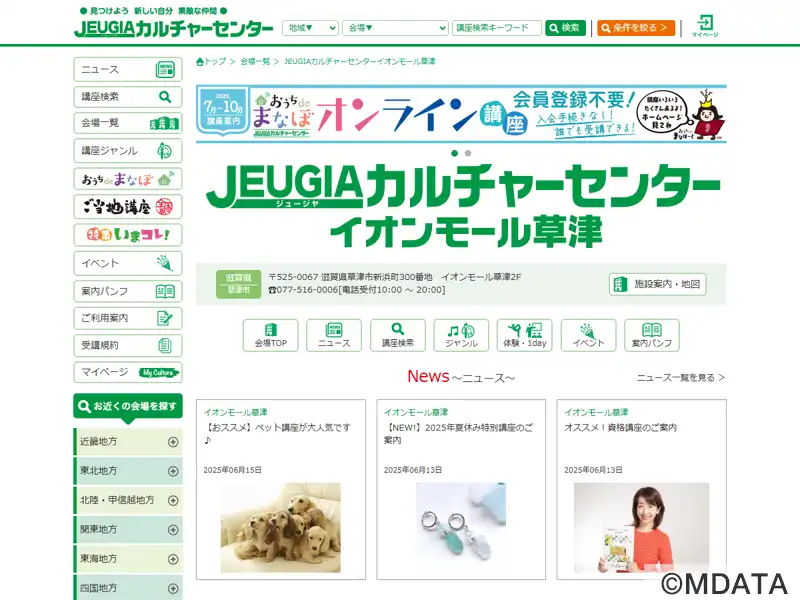Viewport: 800px width, 600px height.
Task: Select the second carousel dot indicator
Action: point(468,153)
